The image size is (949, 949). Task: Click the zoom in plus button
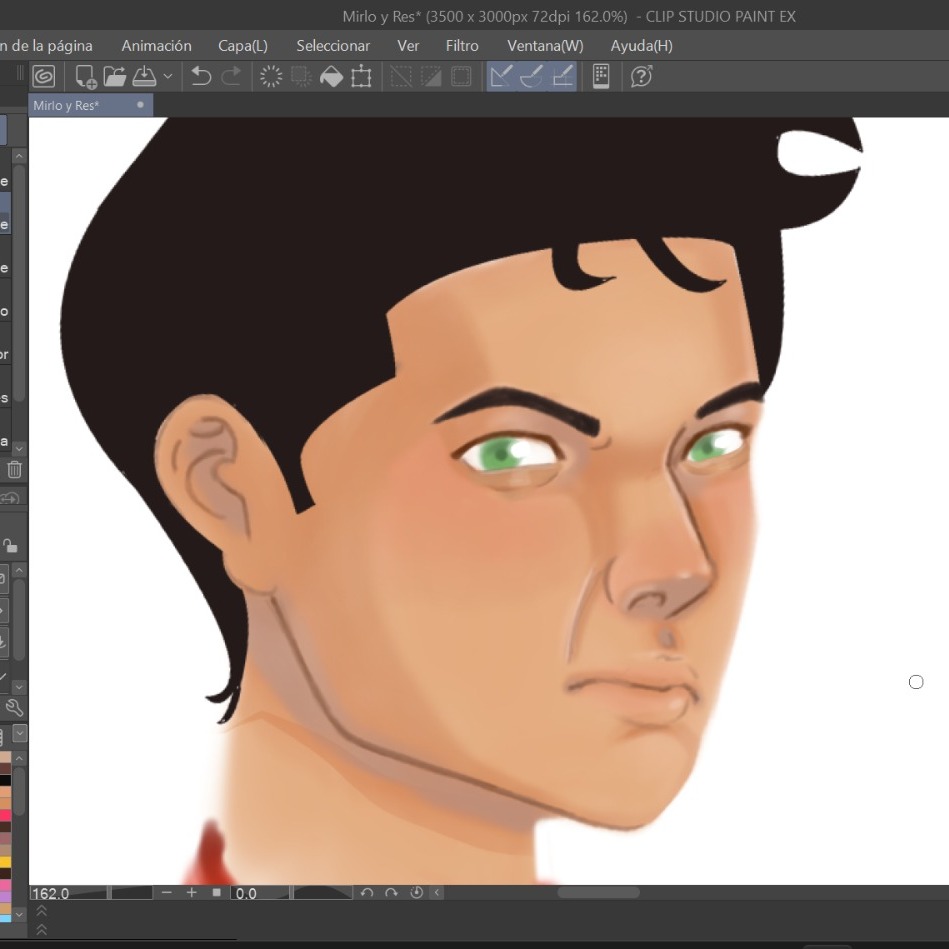coord(191,893)
